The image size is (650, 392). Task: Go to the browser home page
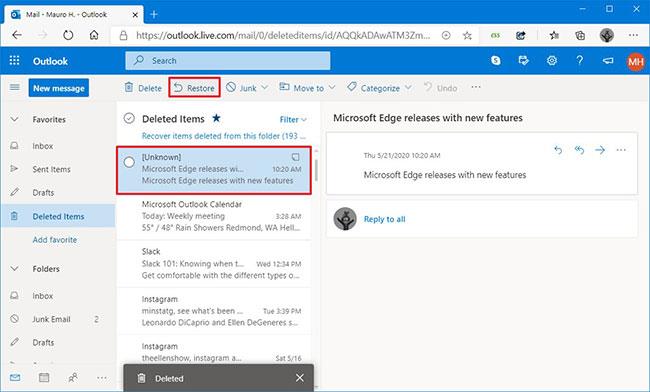click(x=94, y=35)
